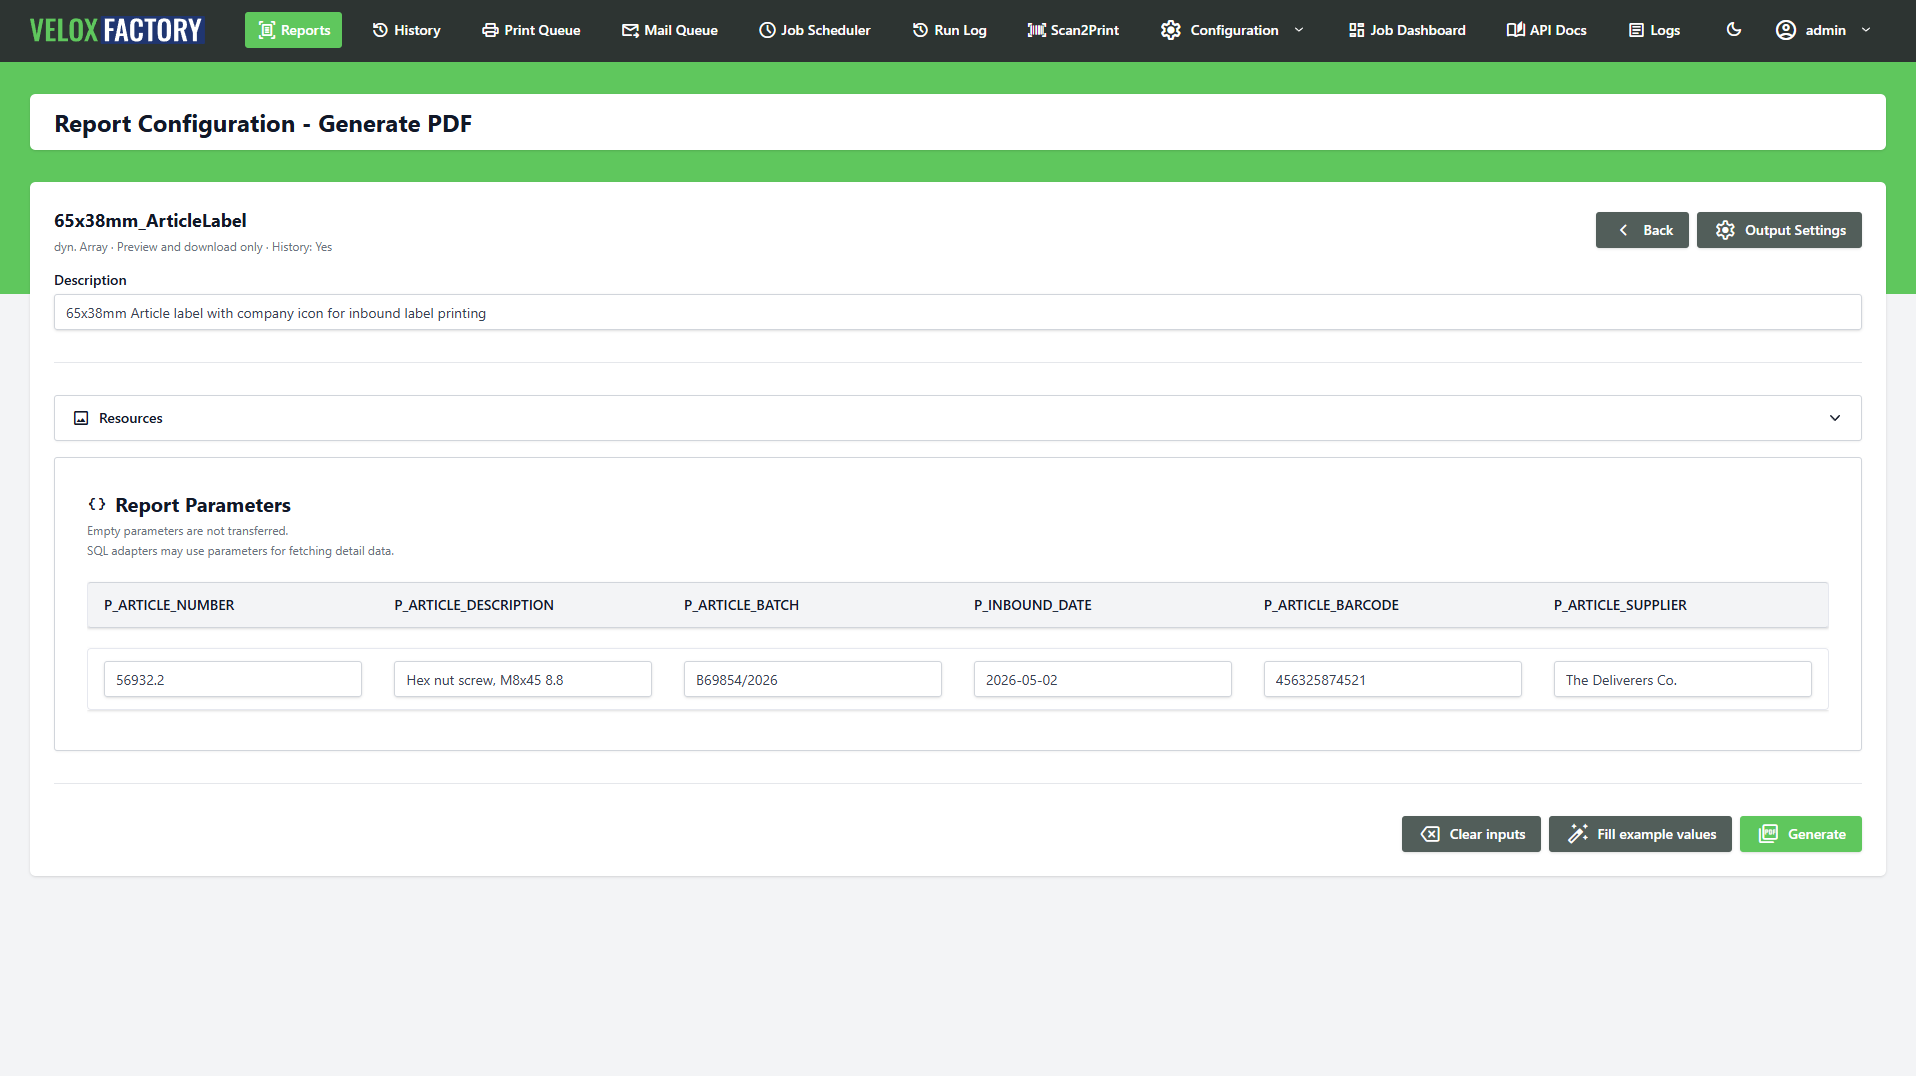Click the Scan2Print barcode icon
This screenshot has width=1916, height=1076.
[1036, 30]
